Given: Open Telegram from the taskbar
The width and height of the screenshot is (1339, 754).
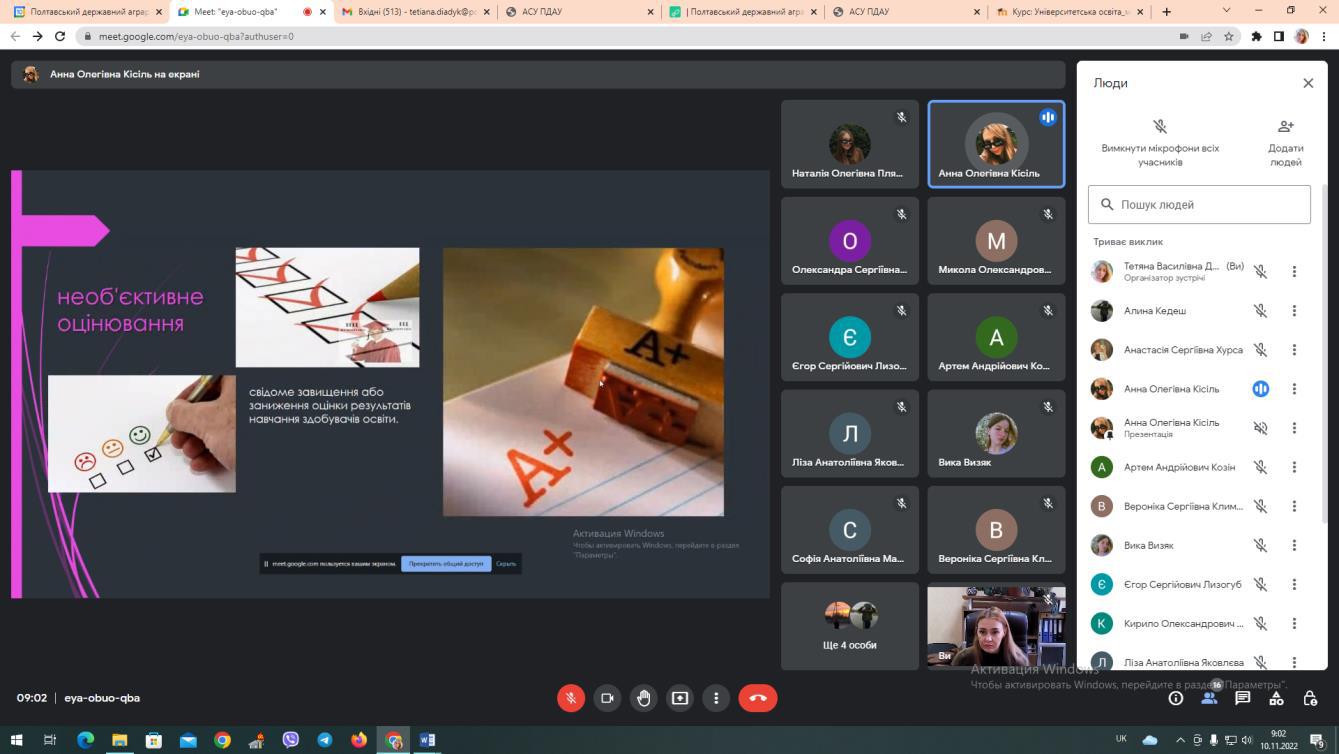Looking at the screenshot, I should [325, 740].
